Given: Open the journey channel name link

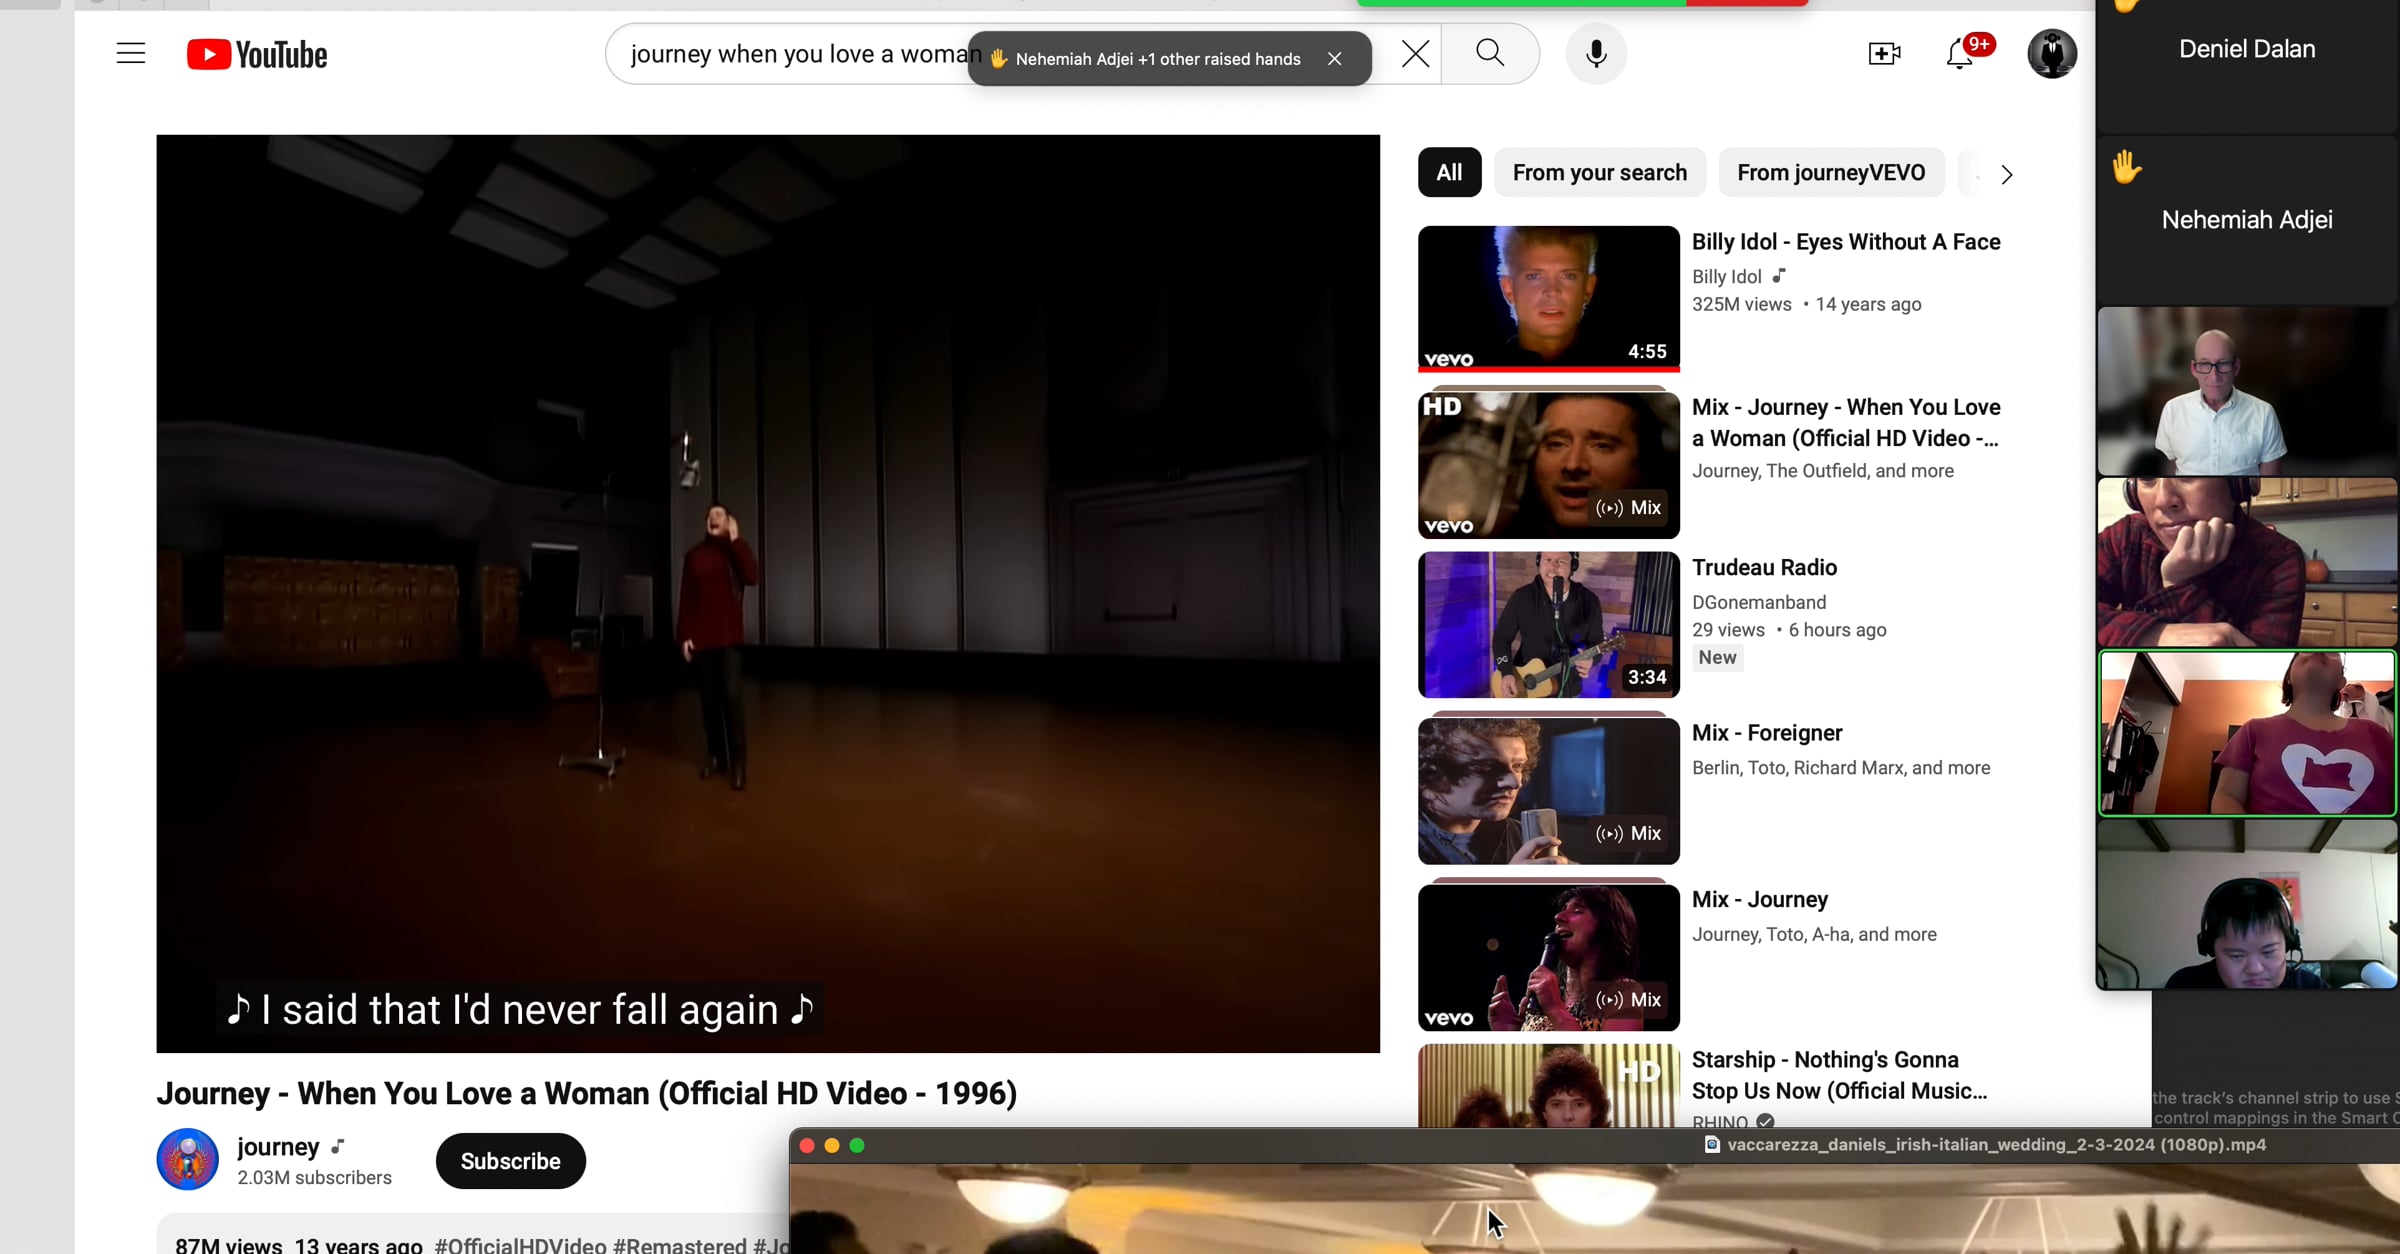Looking at the screenshot, I should tap(278, 1147).
